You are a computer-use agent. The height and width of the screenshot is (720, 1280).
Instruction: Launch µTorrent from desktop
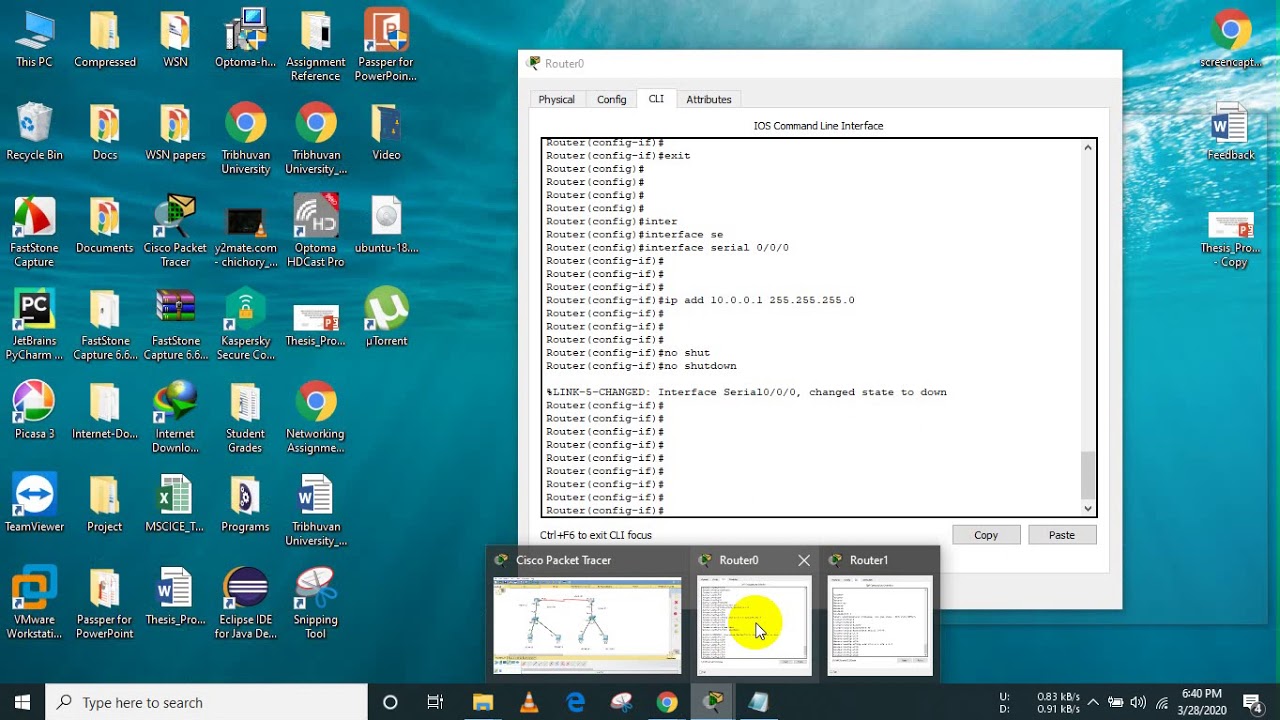pos(386,318)
